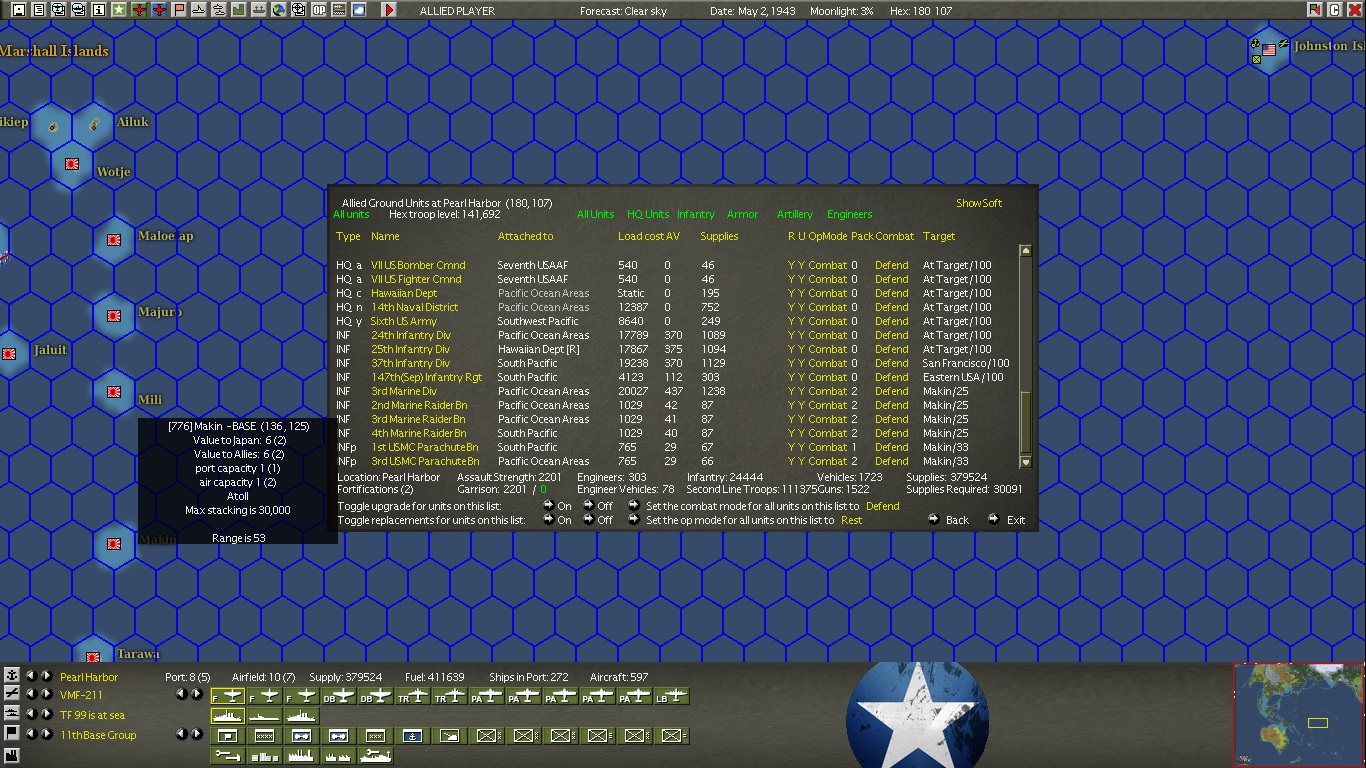Go to previous base before Pearl Harbor
Viewport: 1366px width, 768px height.
coord(31,676)
